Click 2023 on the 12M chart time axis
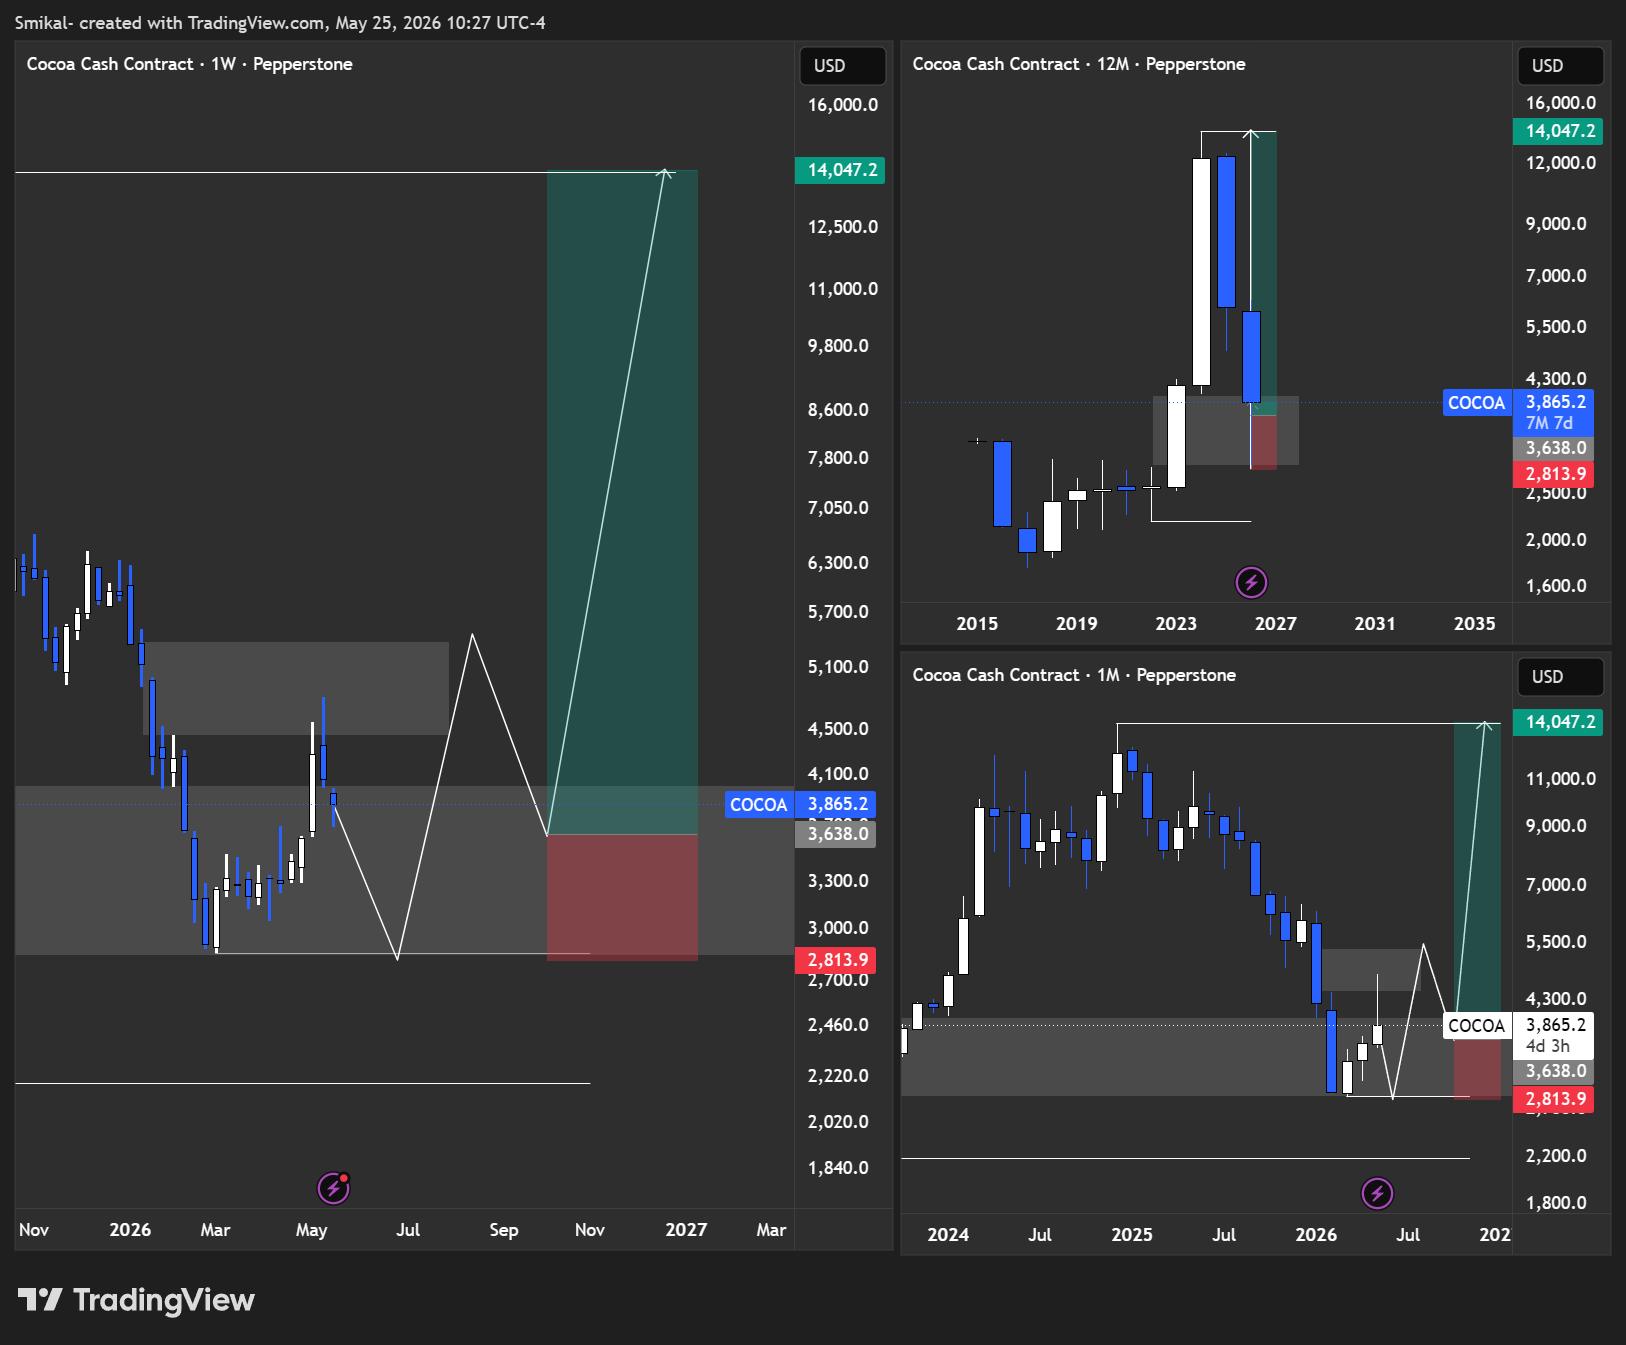Image resolution: width=1626 pixels, height=1345 pixels. 1176,624
